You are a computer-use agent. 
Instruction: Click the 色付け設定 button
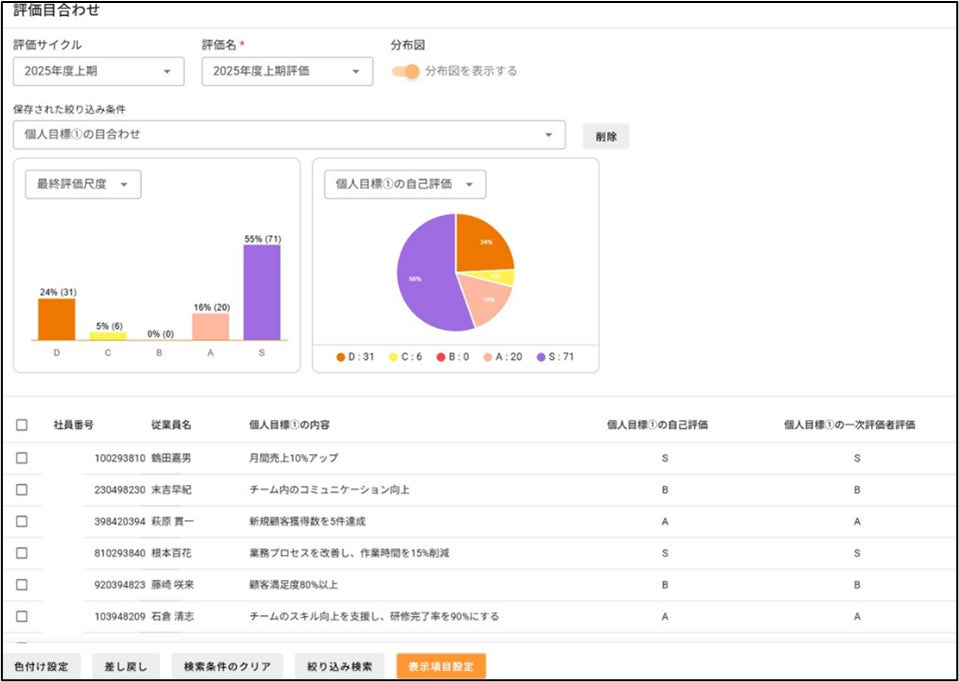[41, 666]
